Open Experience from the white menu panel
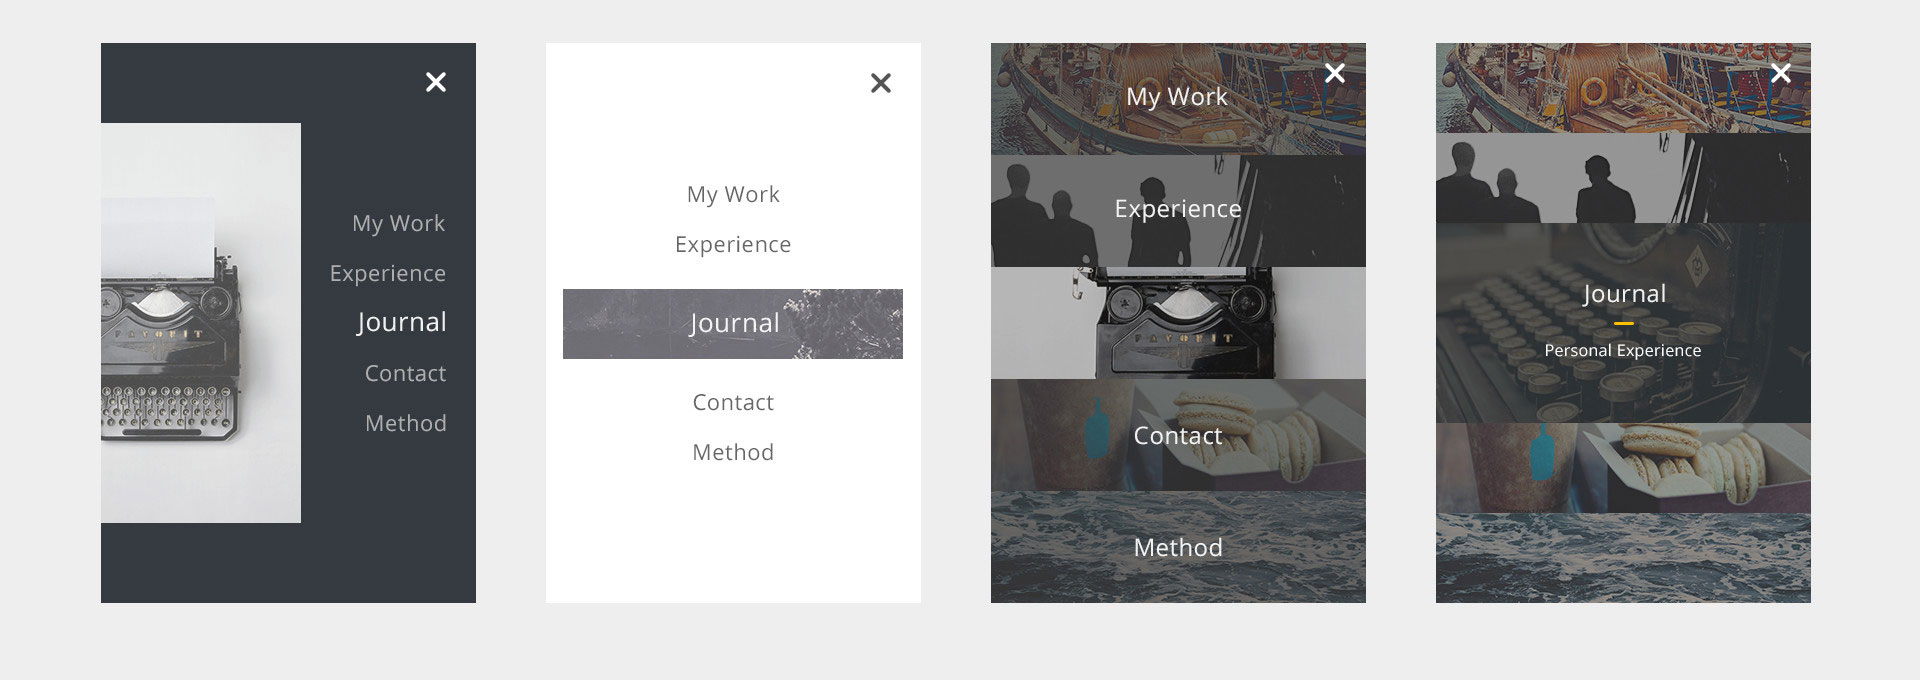The image size is (1920, 680). coord(733,243)
